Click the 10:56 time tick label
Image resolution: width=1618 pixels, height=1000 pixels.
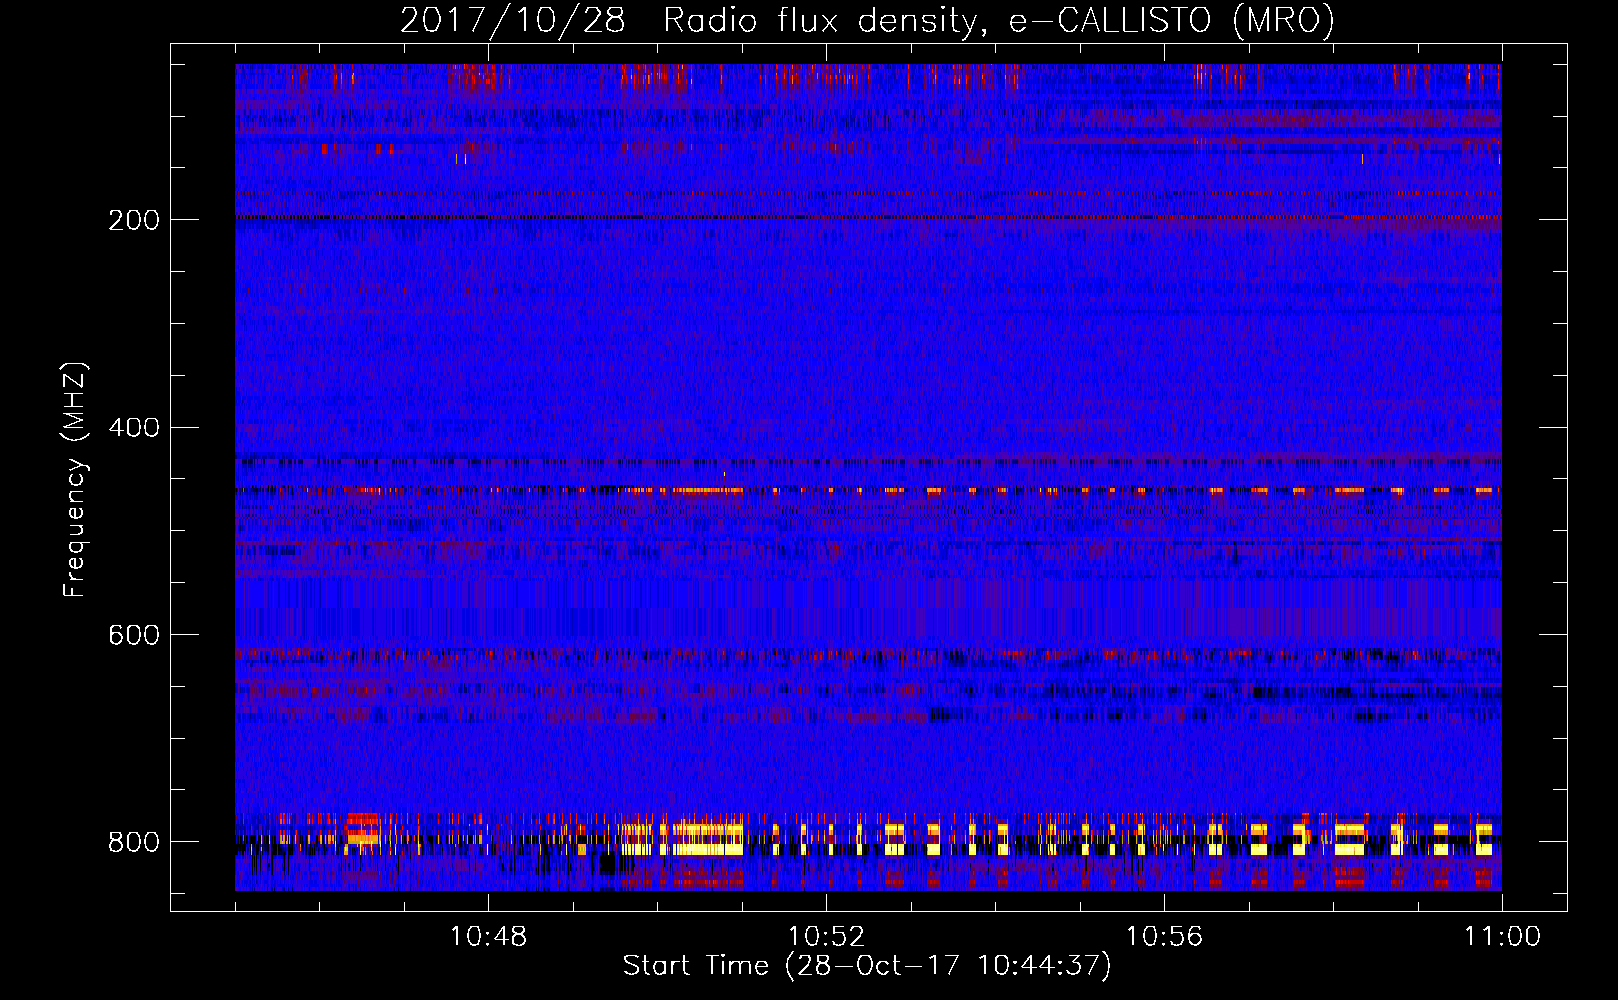tap(1164, 937)
